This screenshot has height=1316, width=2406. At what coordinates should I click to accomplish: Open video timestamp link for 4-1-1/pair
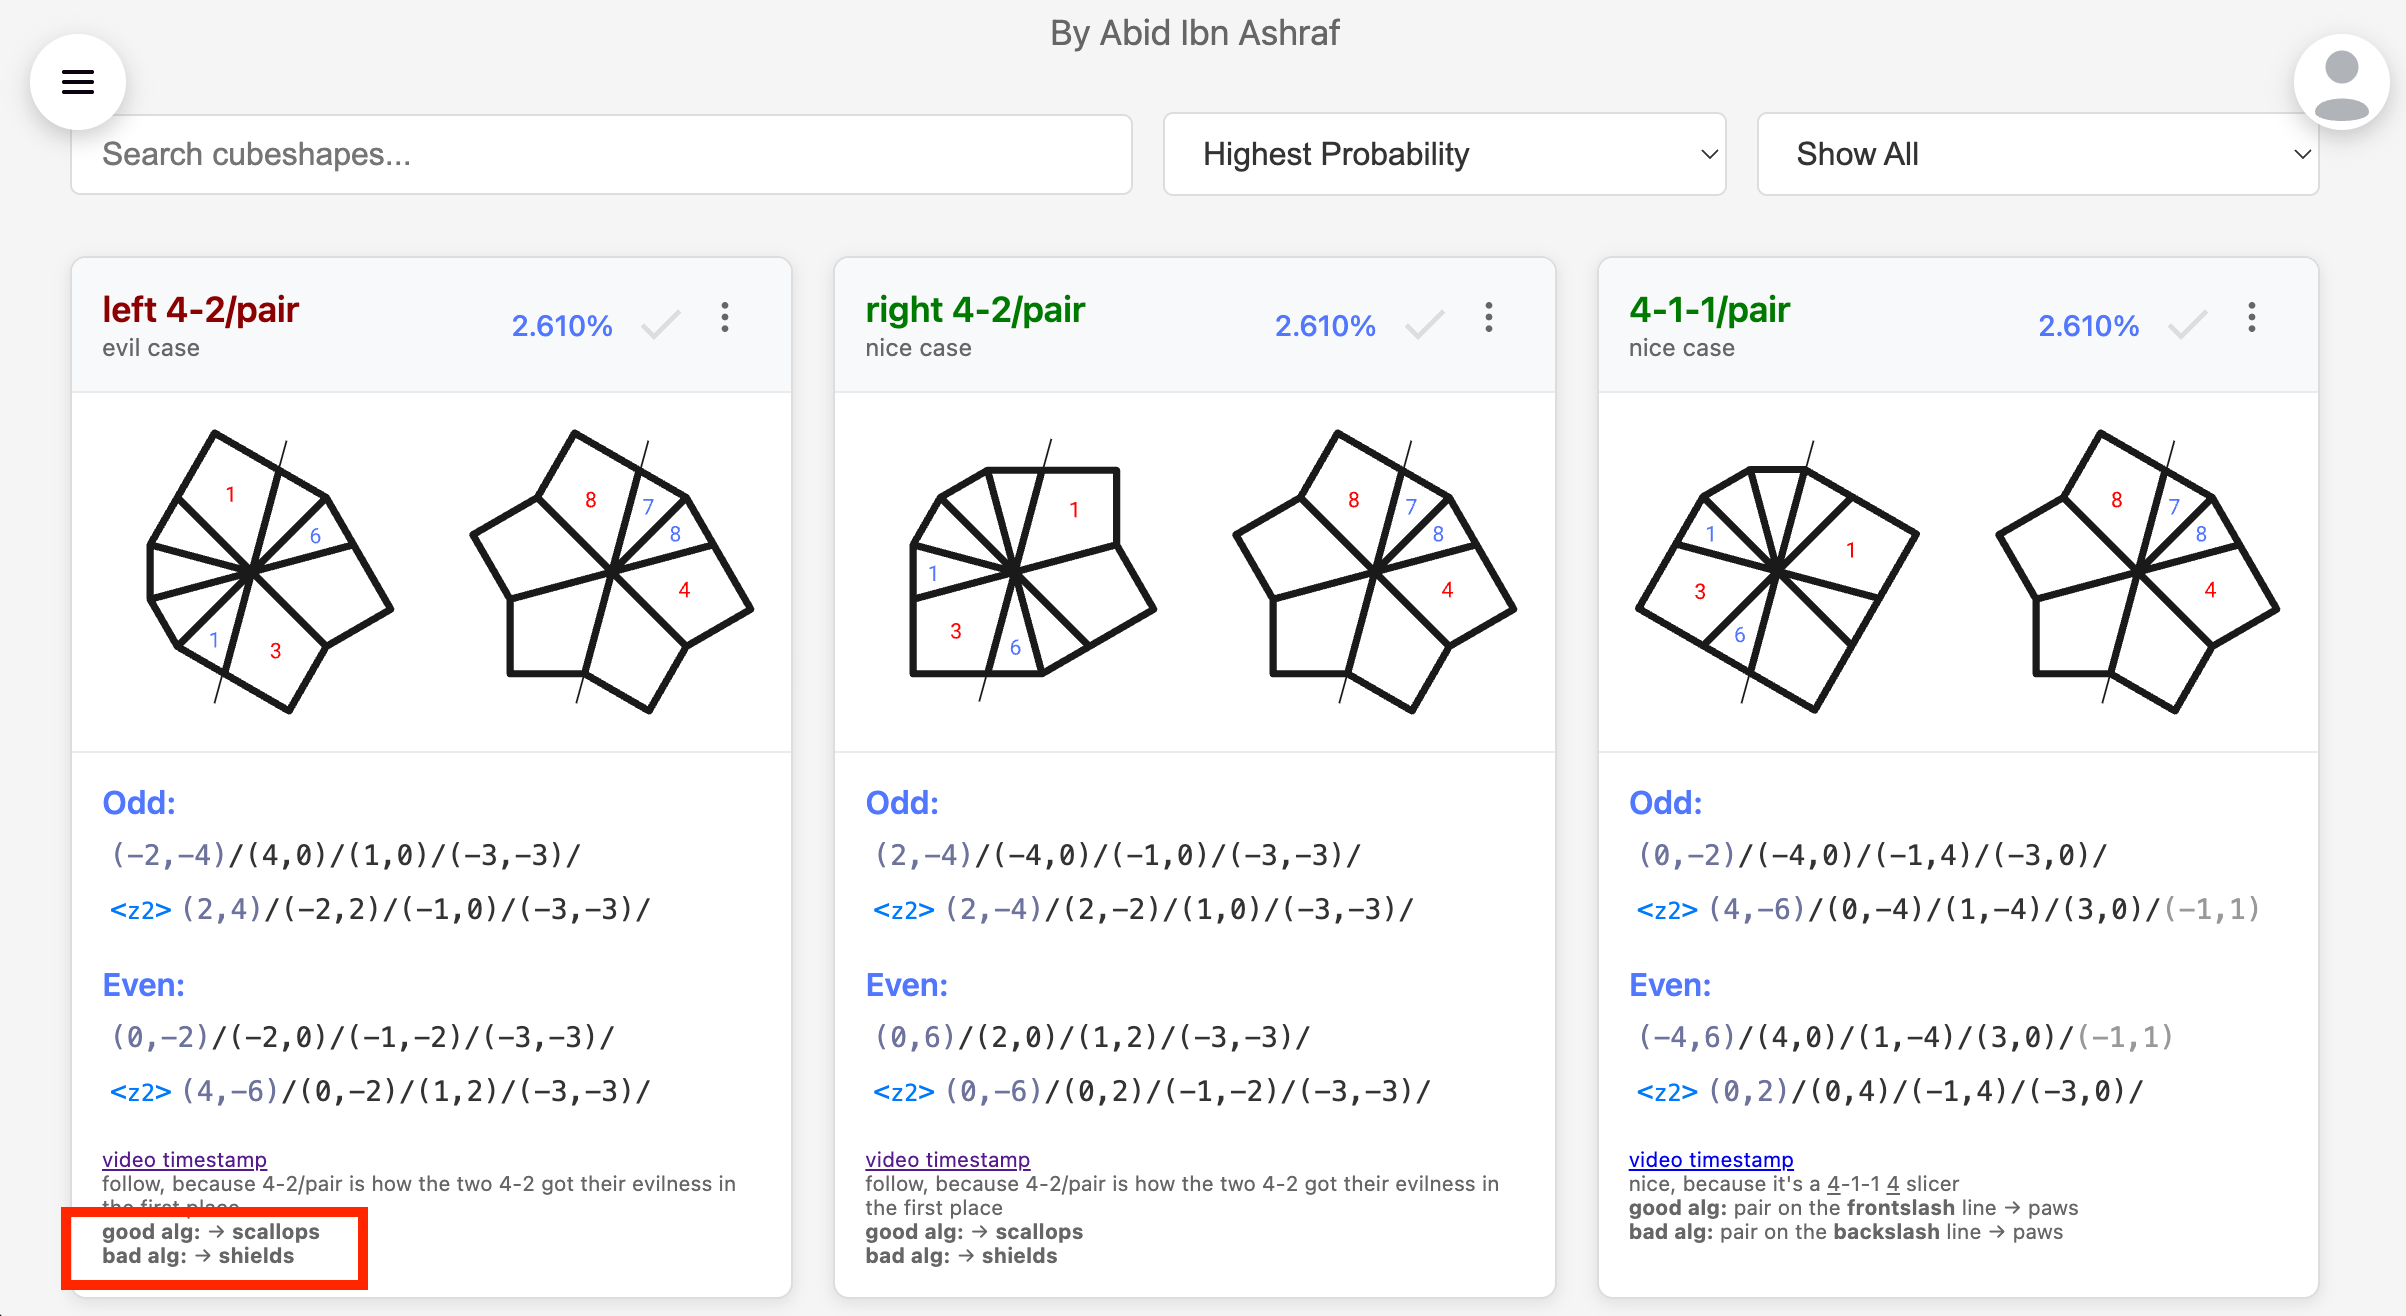(1710, 1159)
